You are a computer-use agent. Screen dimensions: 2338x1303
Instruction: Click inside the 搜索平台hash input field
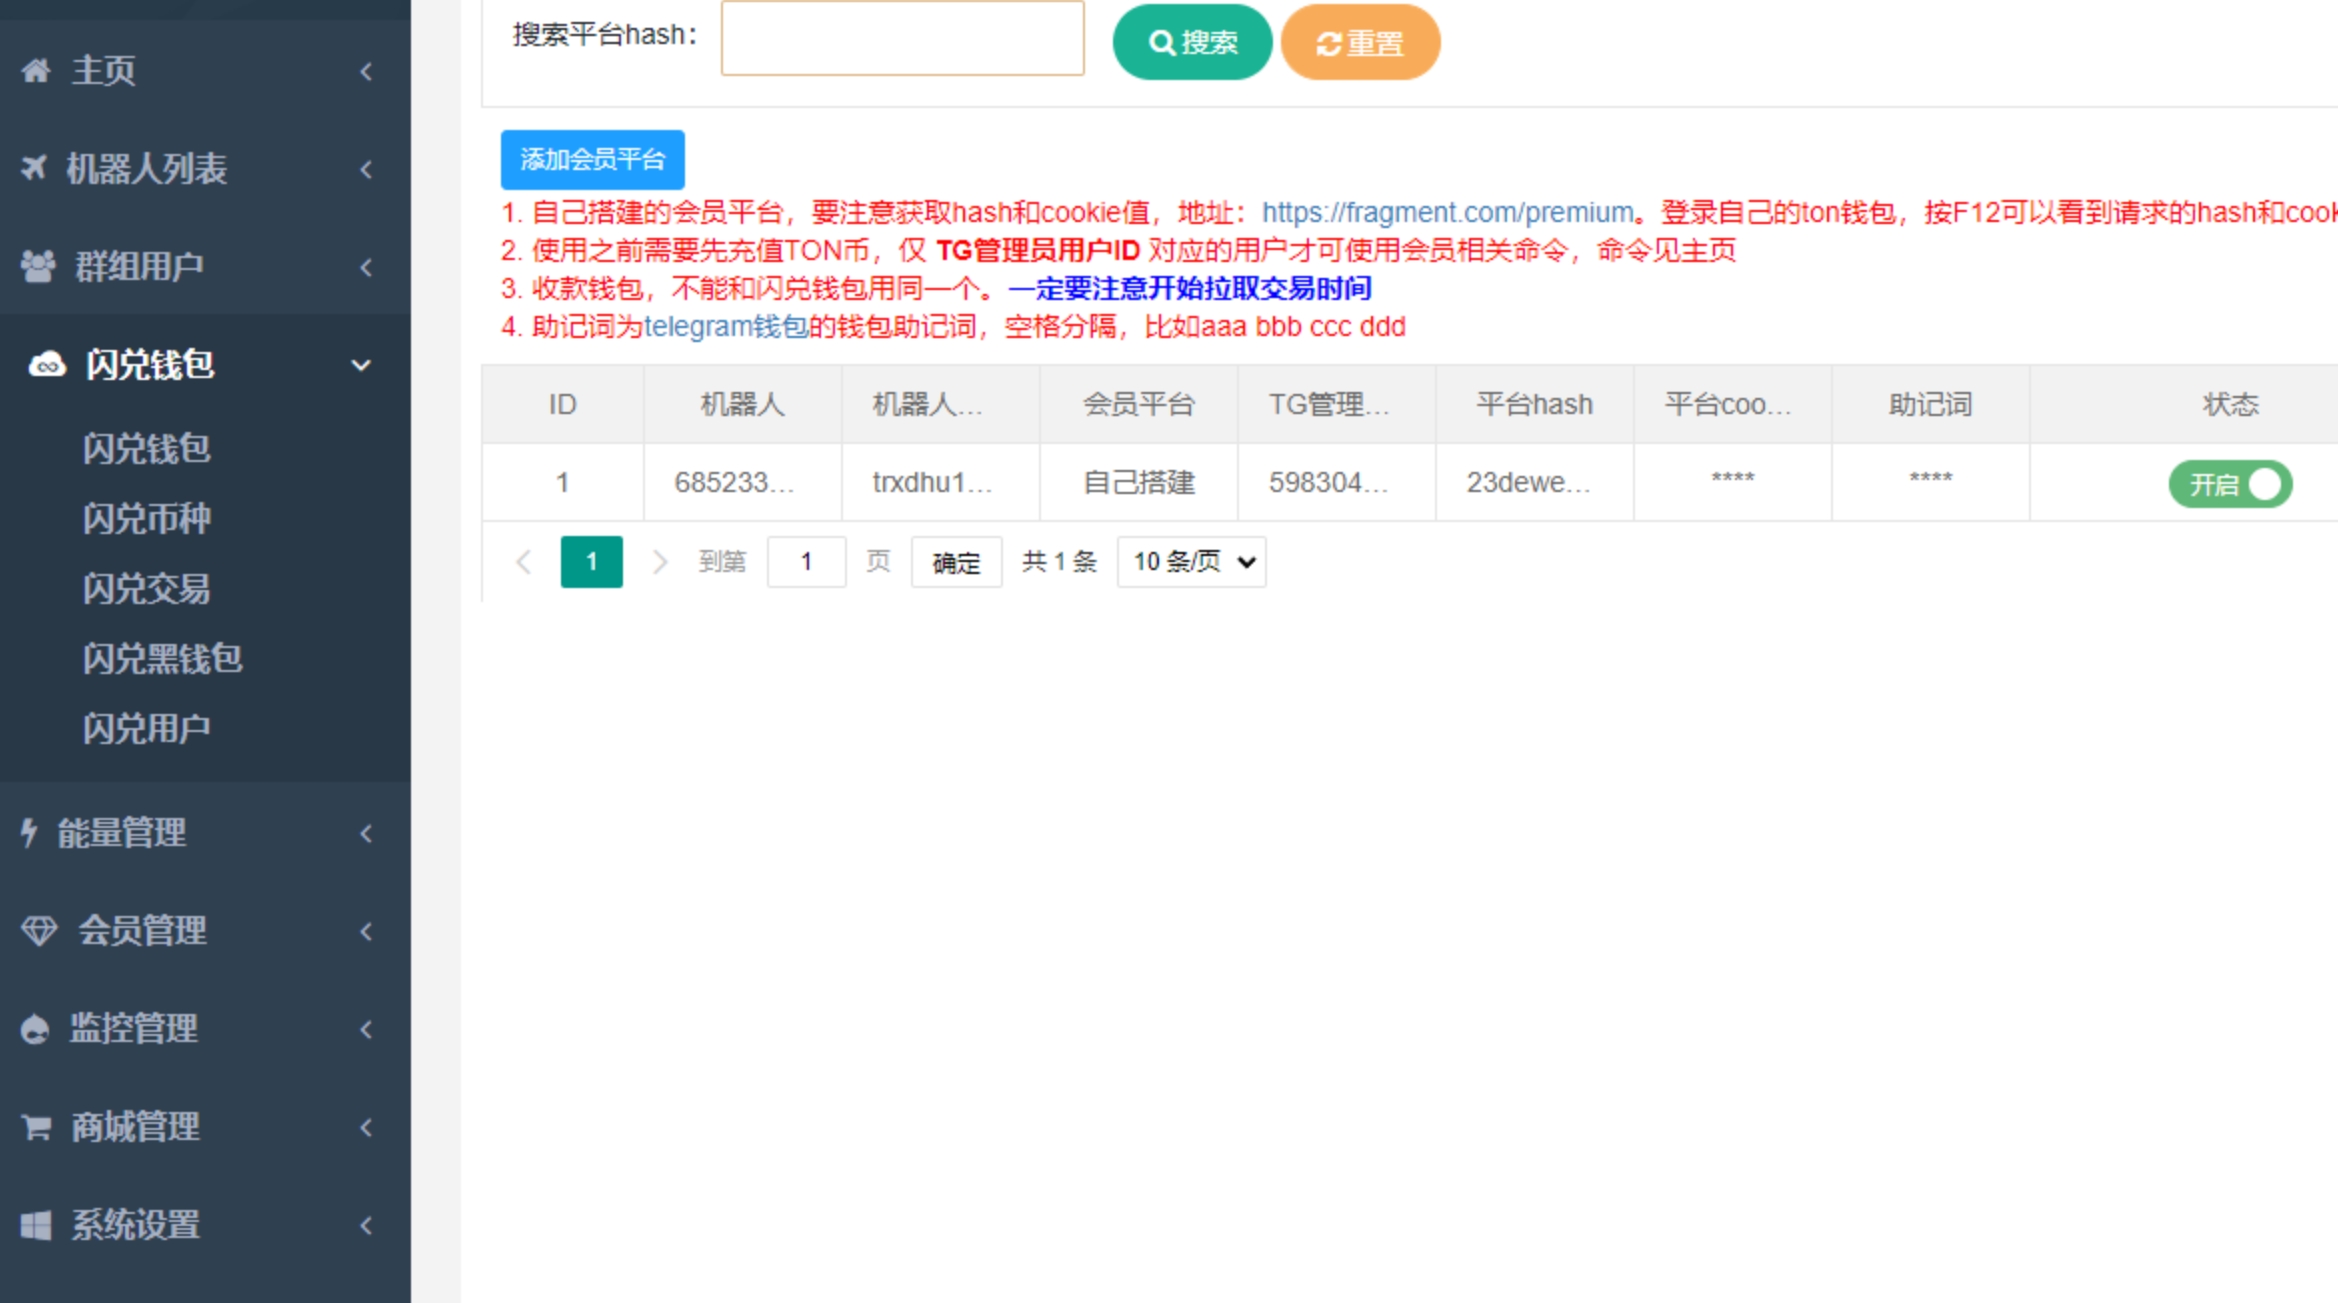click(901, 38)
